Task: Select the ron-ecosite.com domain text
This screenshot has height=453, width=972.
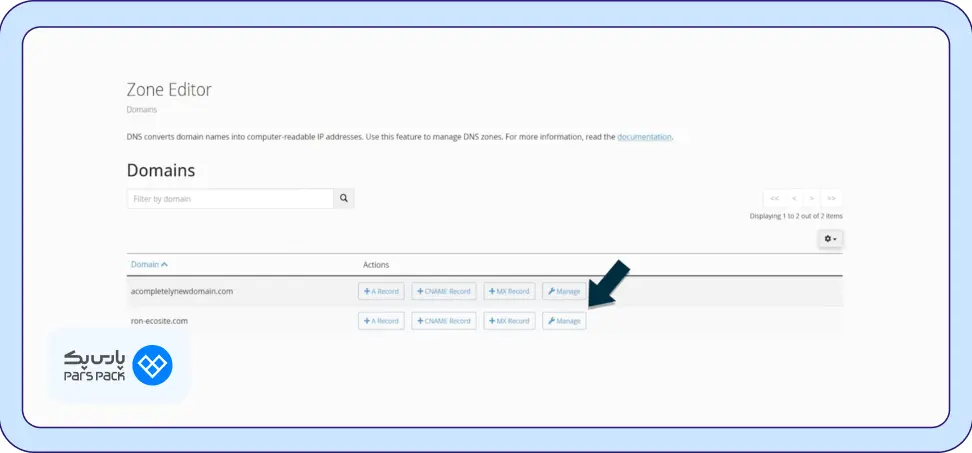Action: click(159, 321)
